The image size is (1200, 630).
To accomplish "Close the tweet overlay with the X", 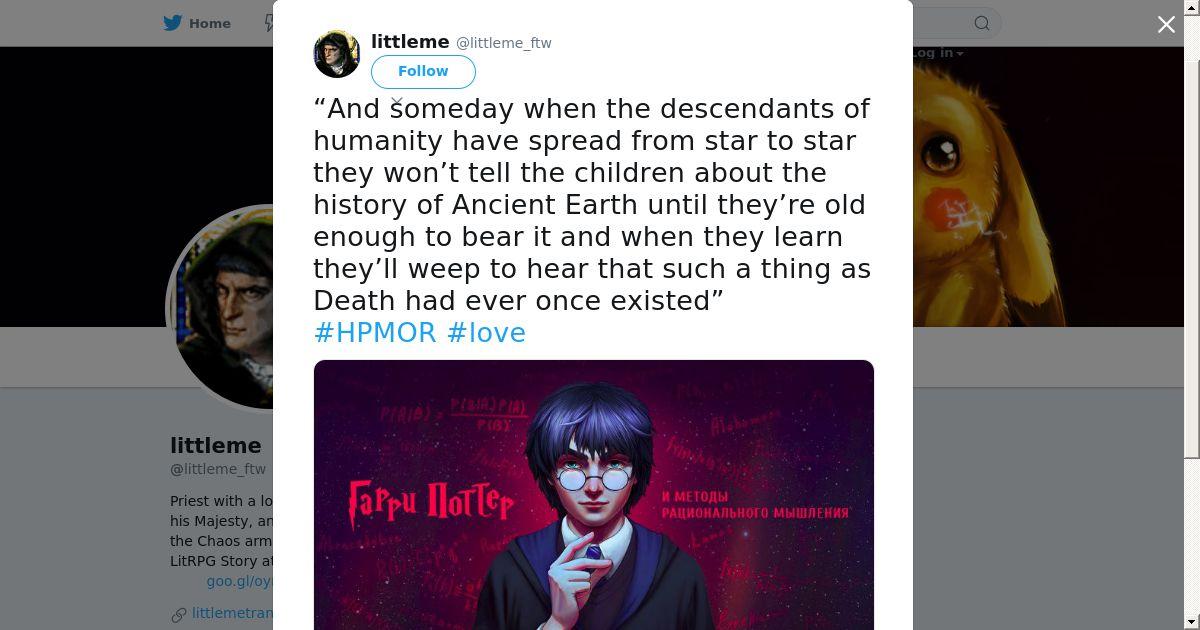I will [1166, 24].
